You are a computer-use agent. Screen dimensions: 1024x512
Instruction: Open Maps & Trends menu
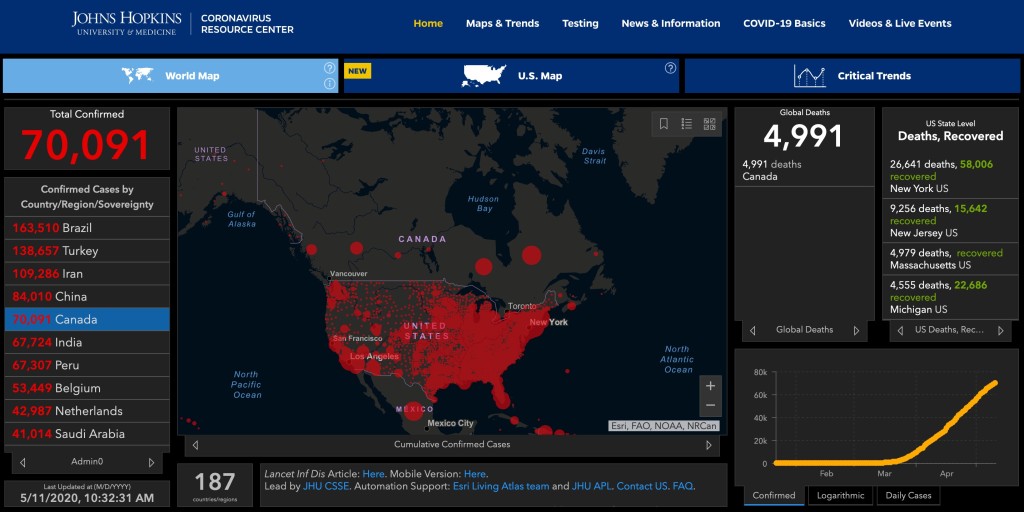click(502, 24)
